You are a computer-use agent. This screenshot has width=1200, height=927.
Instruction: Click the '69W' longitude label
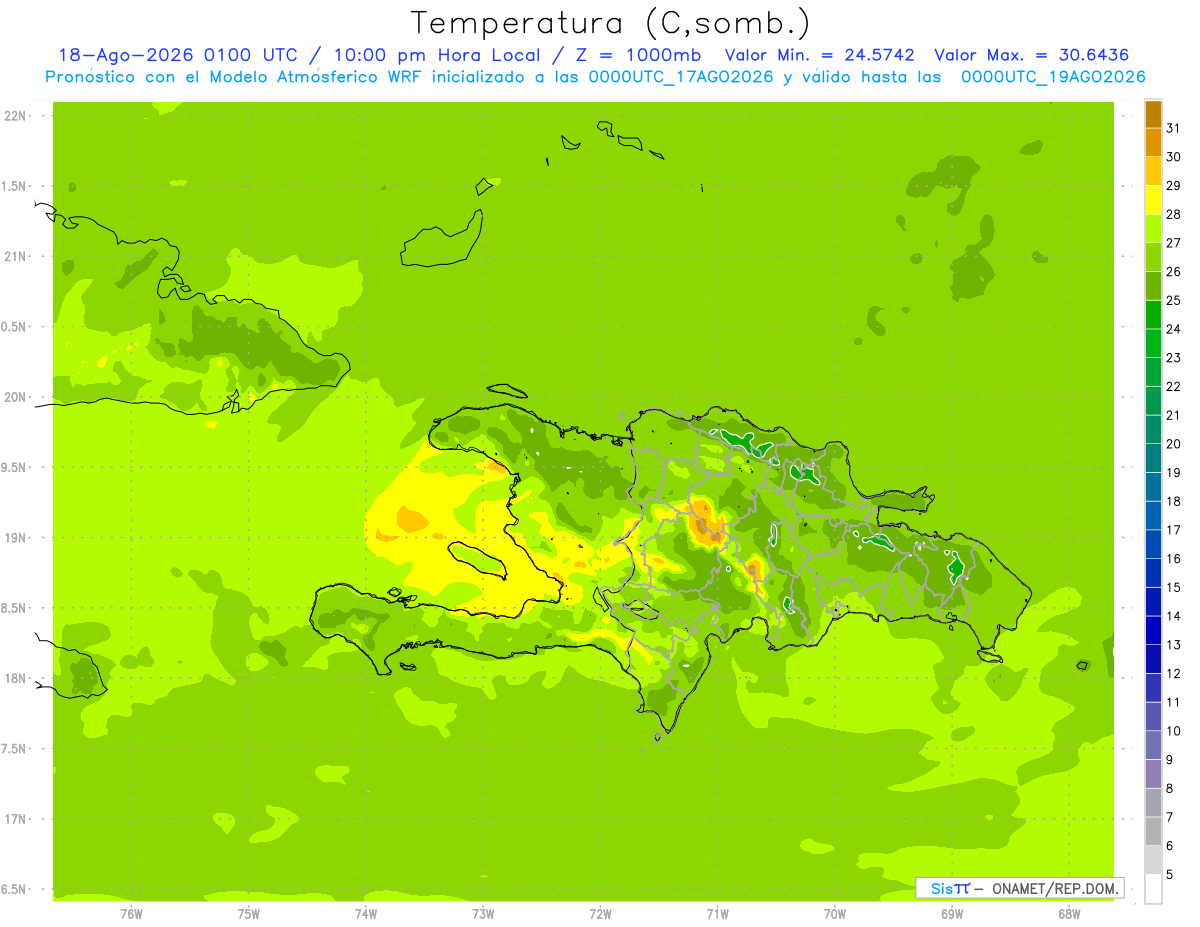click(x=951, y=913)
